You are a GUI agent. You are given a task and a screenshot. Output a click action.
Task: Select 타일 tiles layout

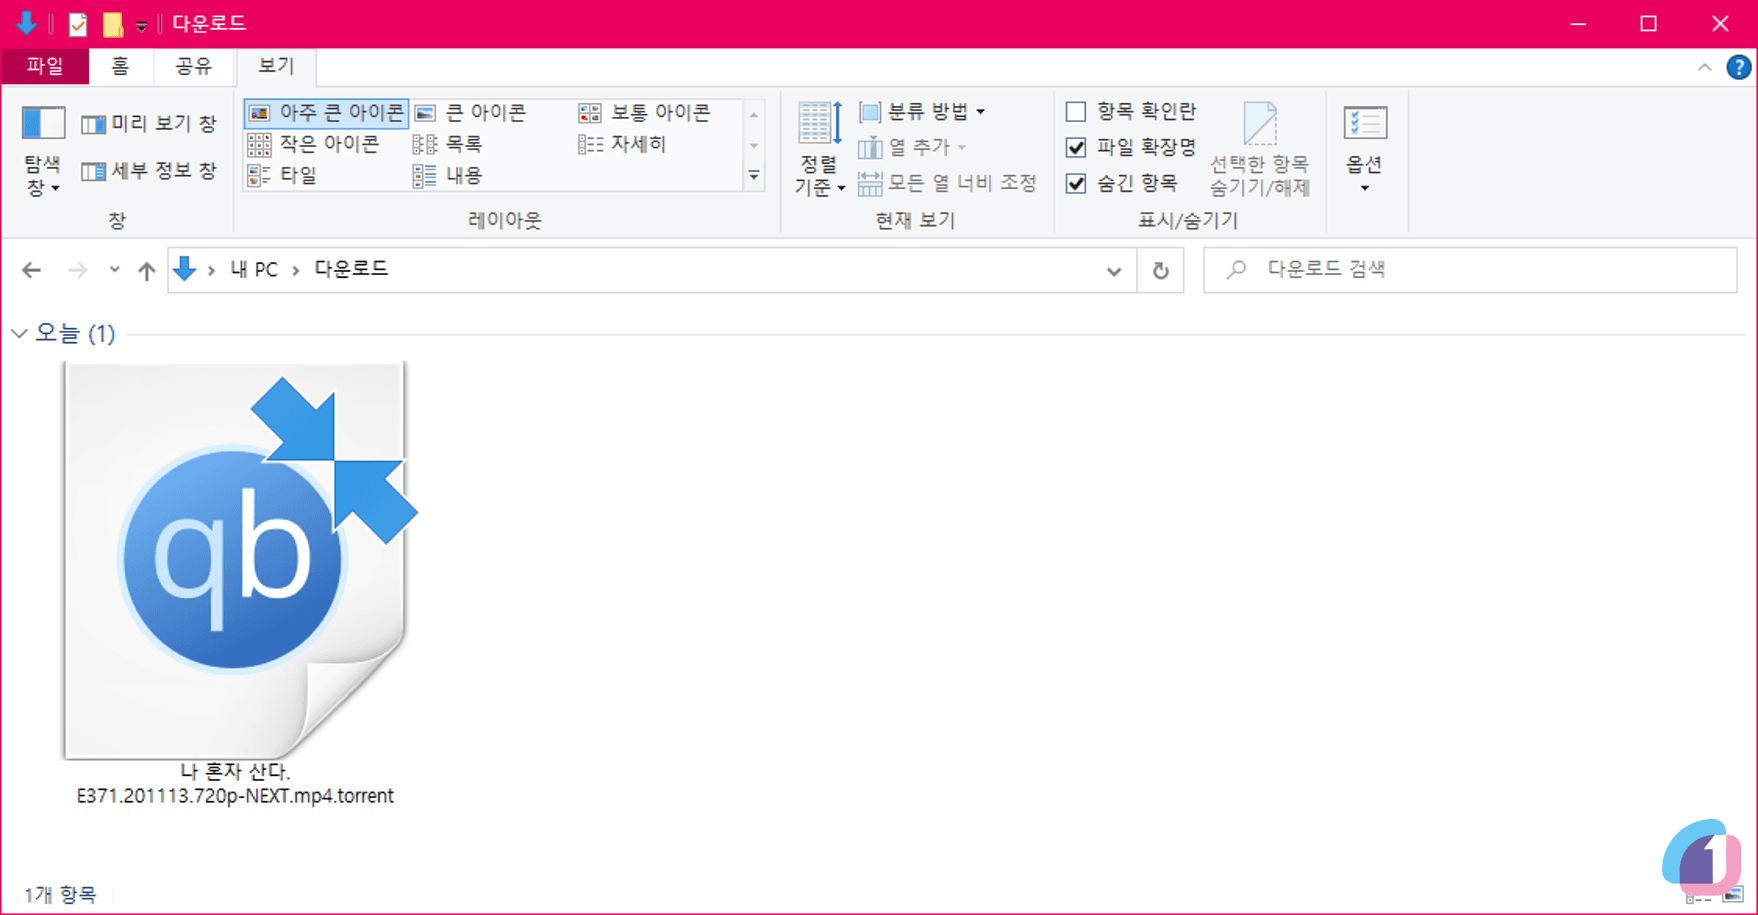point(283,175)
